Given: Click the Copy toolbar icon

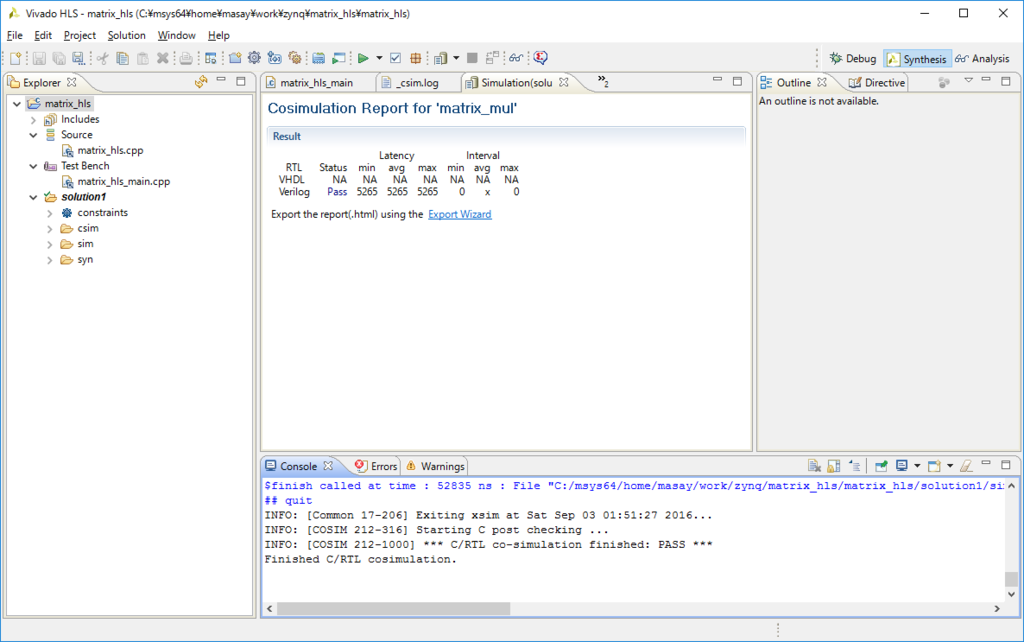Looking at the screenshot, I should point(122,58).
